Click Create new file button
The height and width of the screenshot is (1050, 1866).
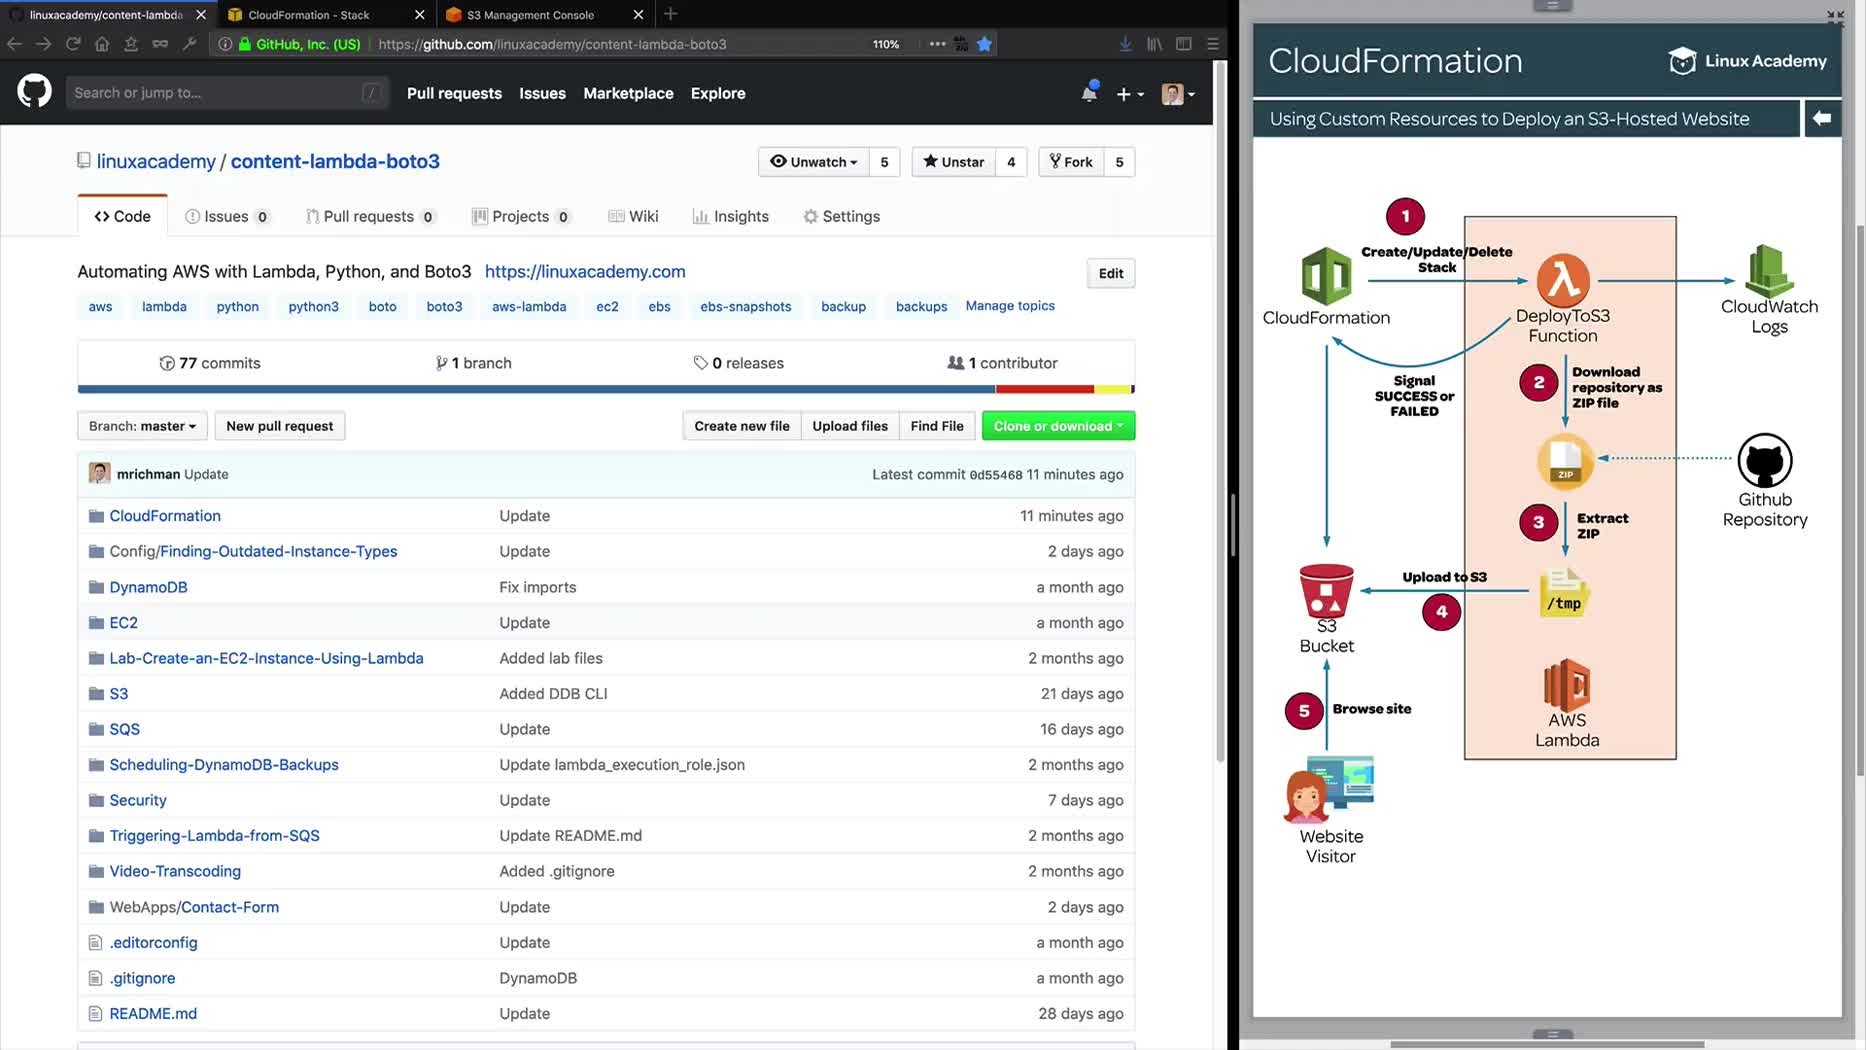point(742,426)
